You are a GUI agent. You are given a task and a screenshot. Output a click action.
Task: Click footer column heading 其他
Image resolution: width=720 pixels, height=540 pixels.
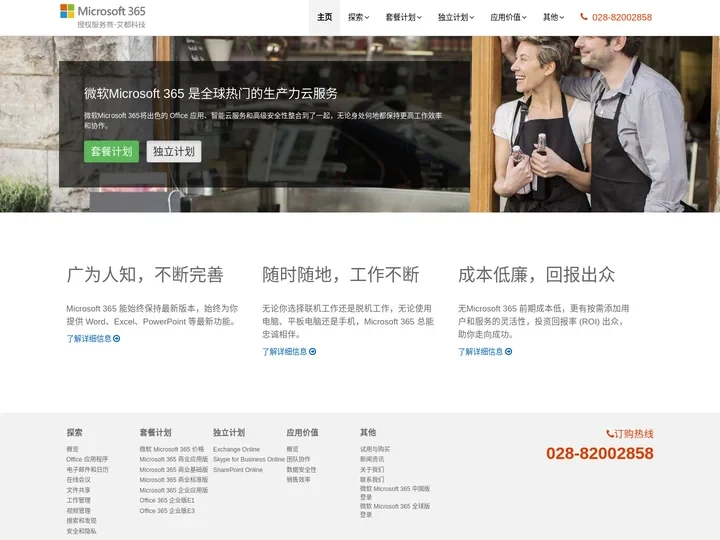368,432
